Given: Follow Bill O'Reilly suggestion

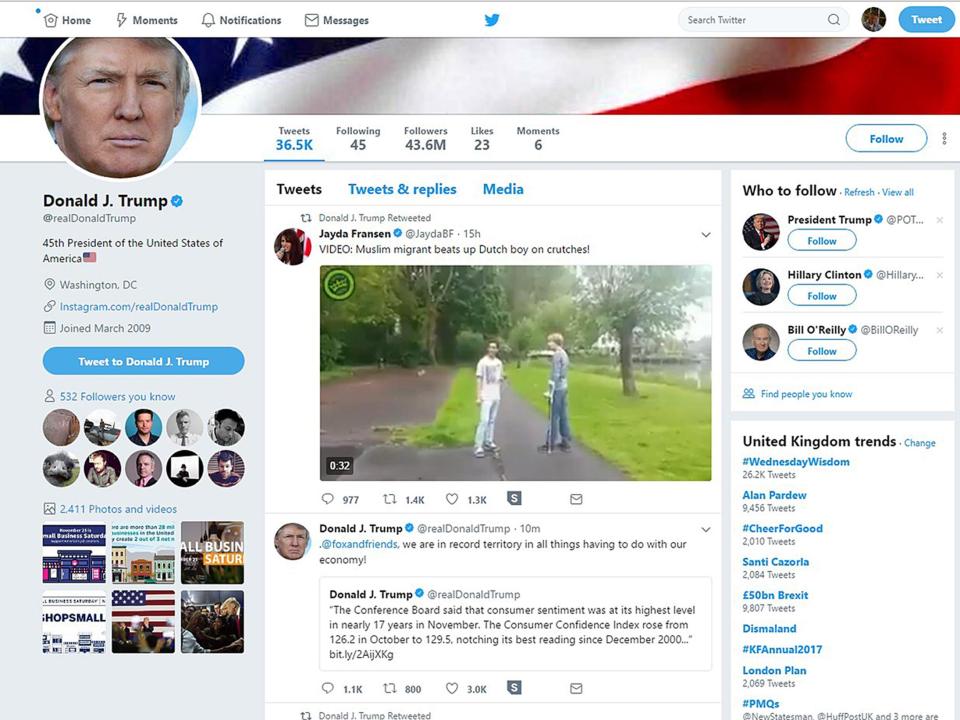Looking at the screenshot, I should pyautogui.click(x=822, y=351).
